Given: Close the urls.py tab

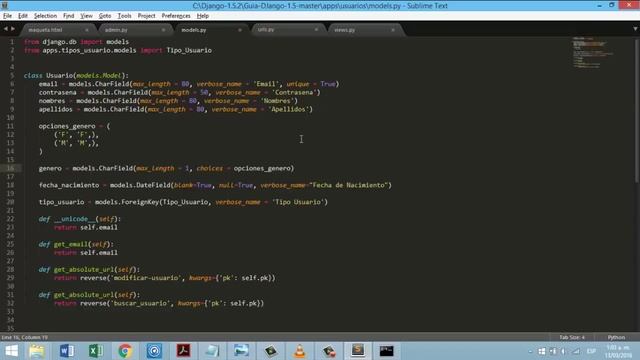Looking at the screenshot, I should click(x=316, y=29).
